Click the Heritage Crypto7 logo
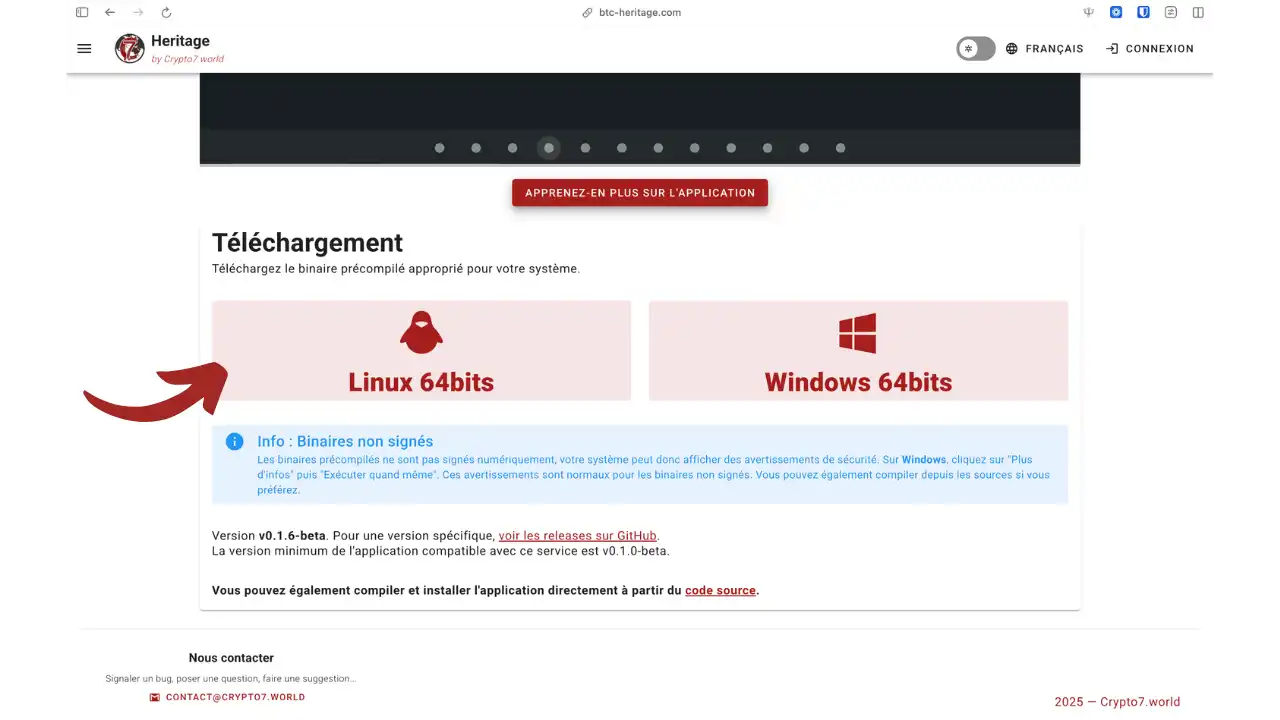 (129, 48)
